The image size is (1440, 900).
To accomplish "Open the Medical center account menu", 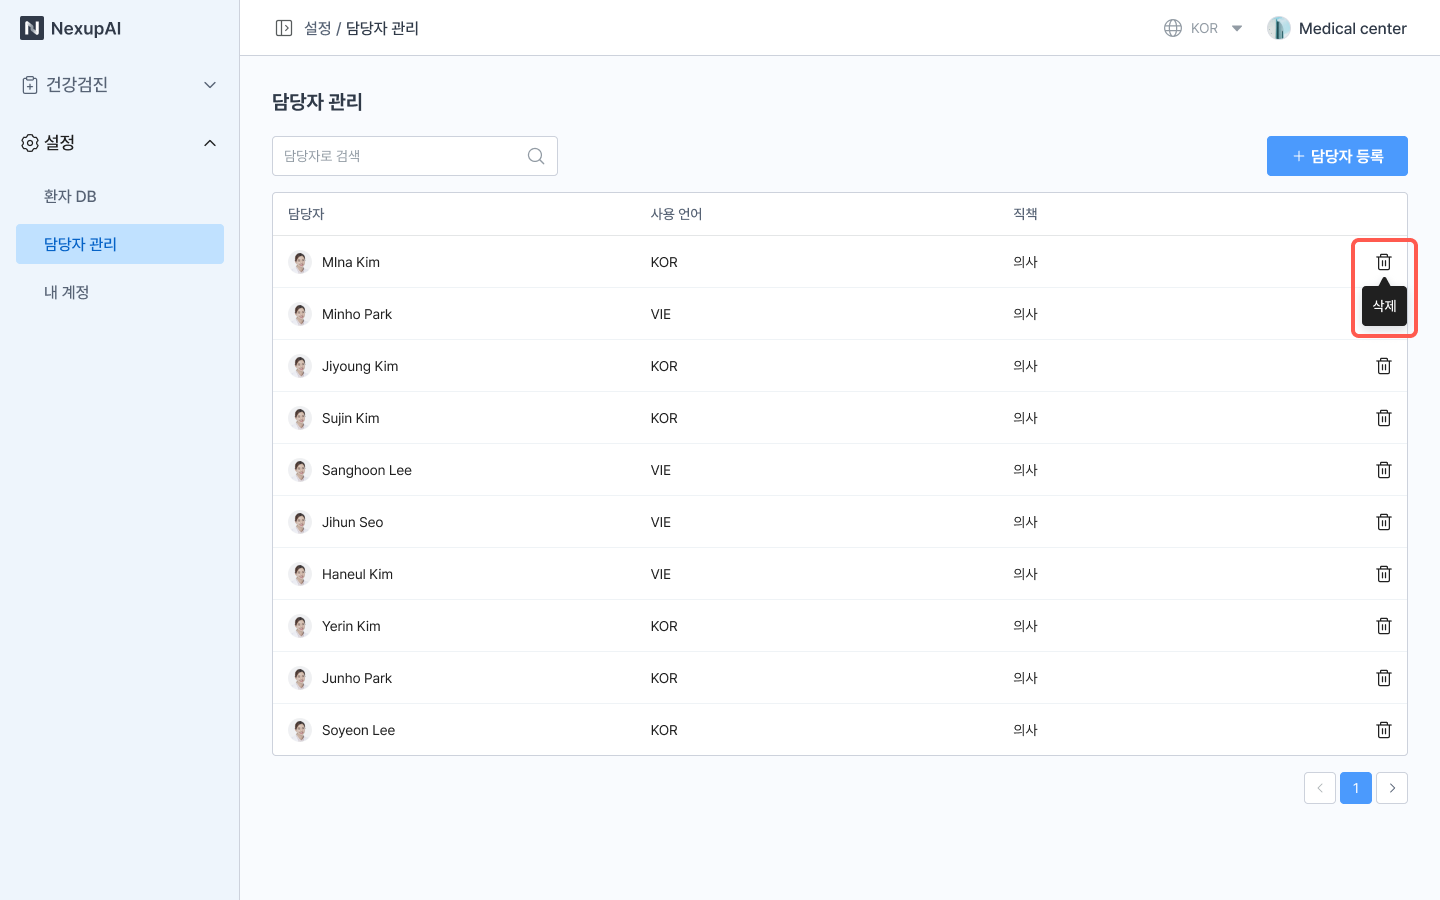I will click(x=1336, y=28).
